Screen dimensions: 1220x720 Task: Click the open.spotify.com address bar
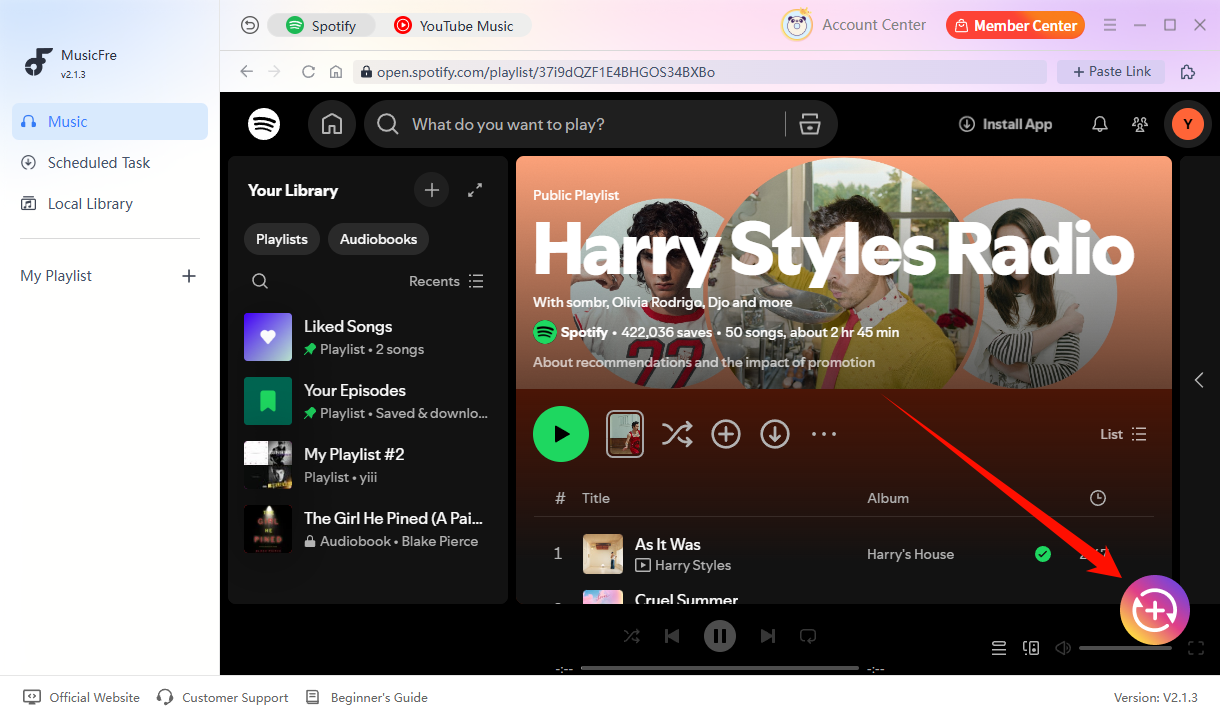(700, 72)
